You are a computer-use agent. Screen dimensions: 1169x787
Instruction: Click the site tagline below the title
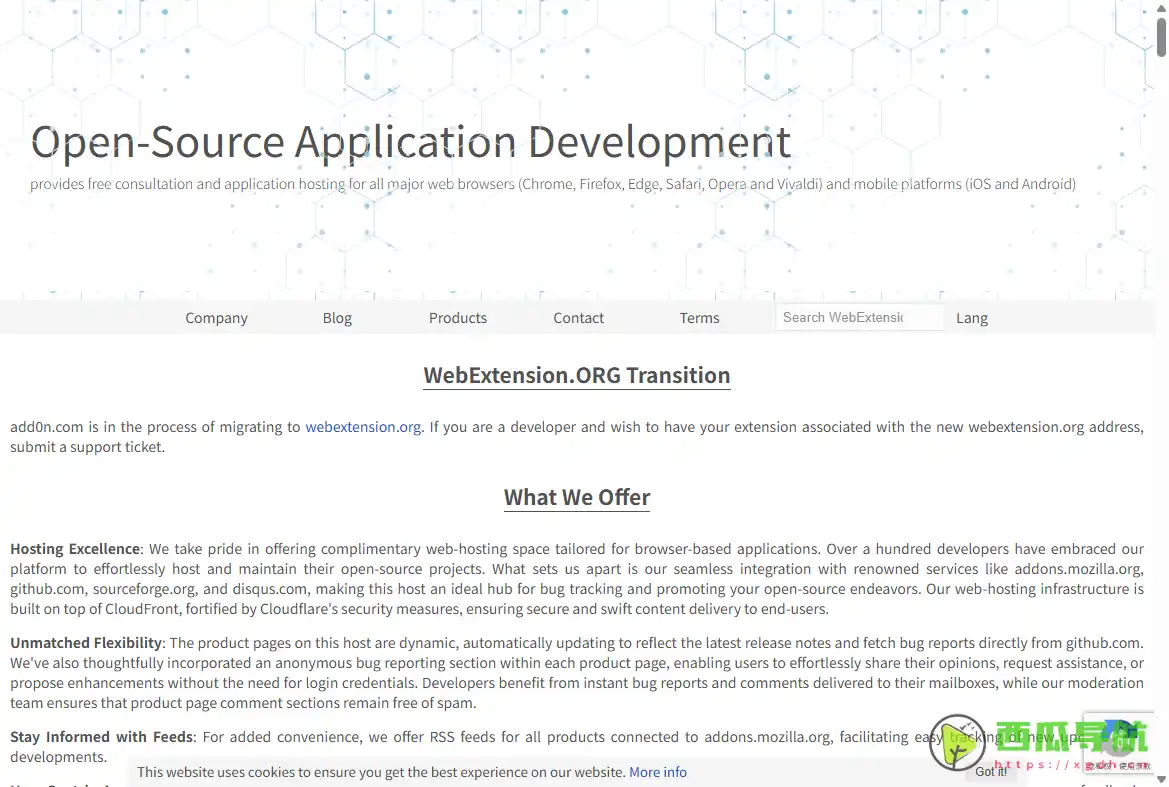pos(552,184)
